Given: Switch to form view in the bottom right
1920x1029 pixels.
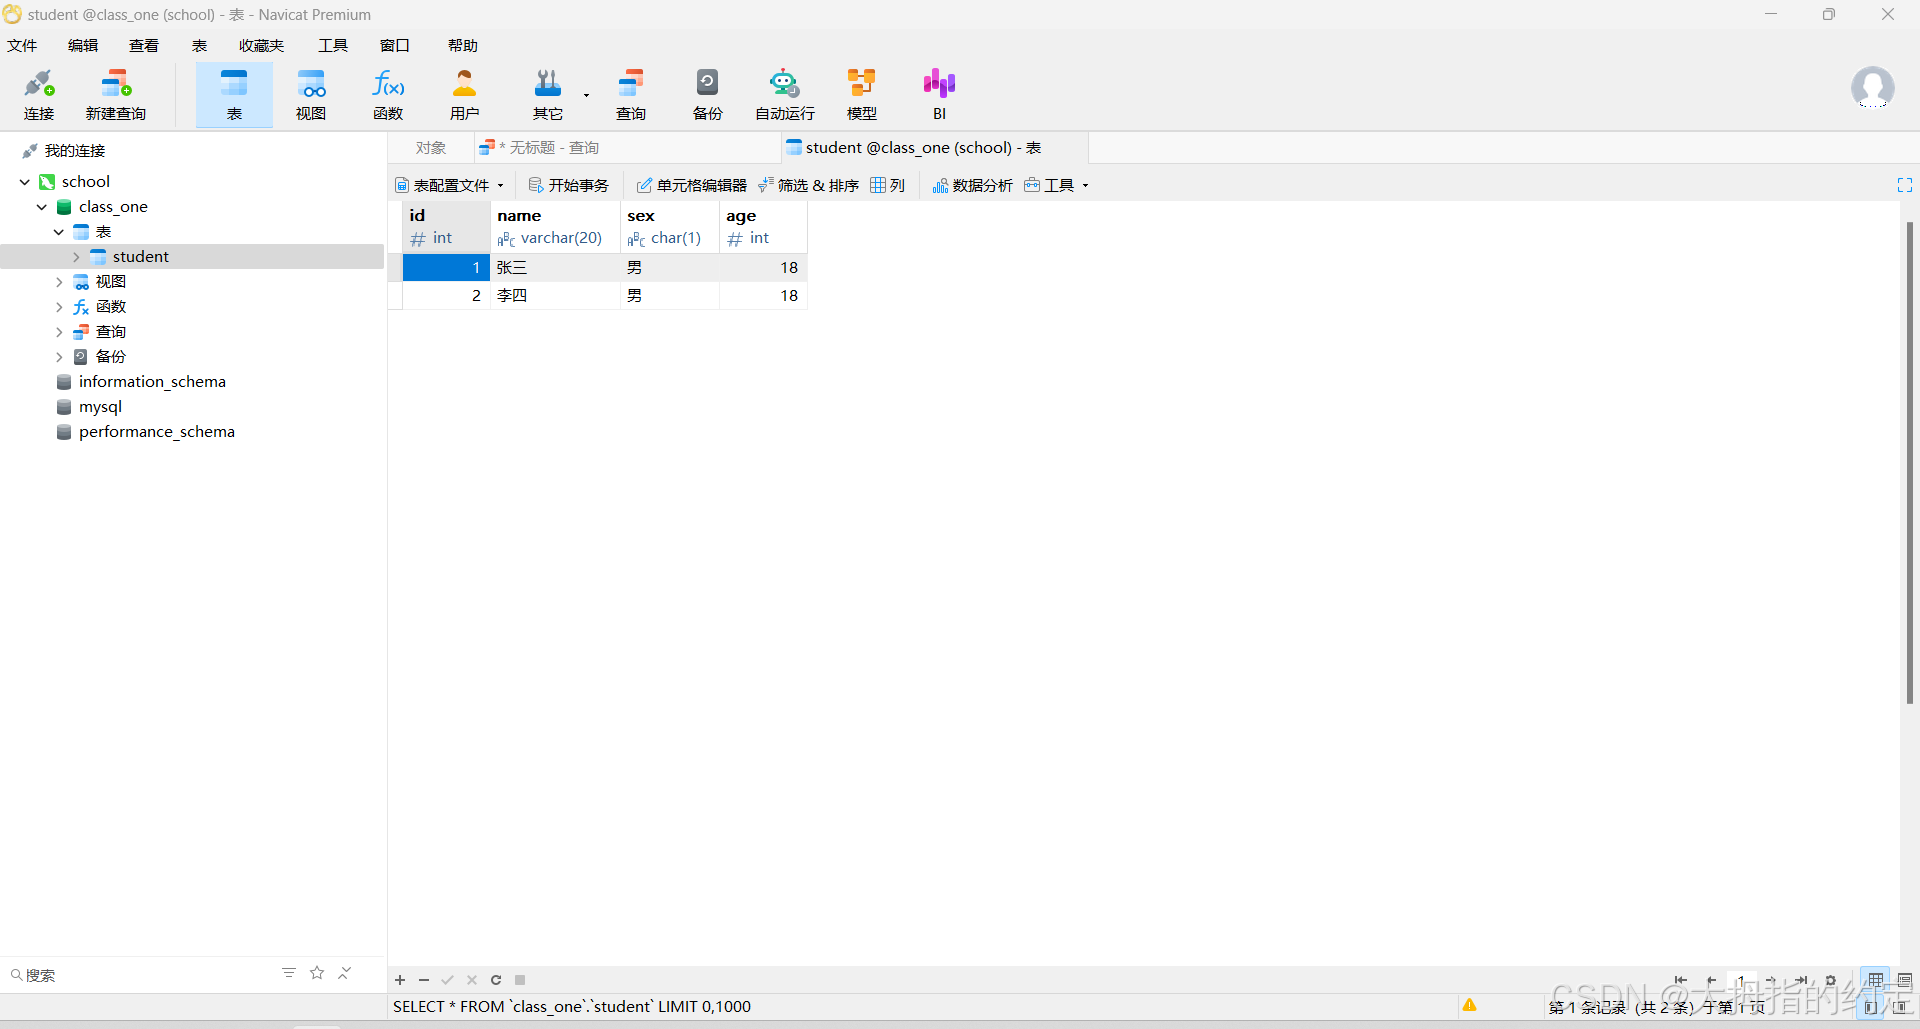Looking at the screenshot, I should coord(1904,980).
